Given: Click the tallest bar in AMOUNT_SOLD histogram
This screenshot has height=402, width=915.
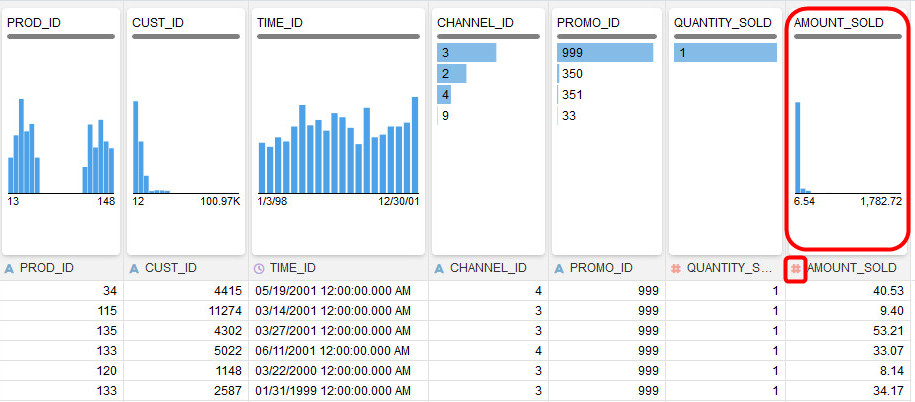Looking at the screenshot, I should (x=798, y=148).
